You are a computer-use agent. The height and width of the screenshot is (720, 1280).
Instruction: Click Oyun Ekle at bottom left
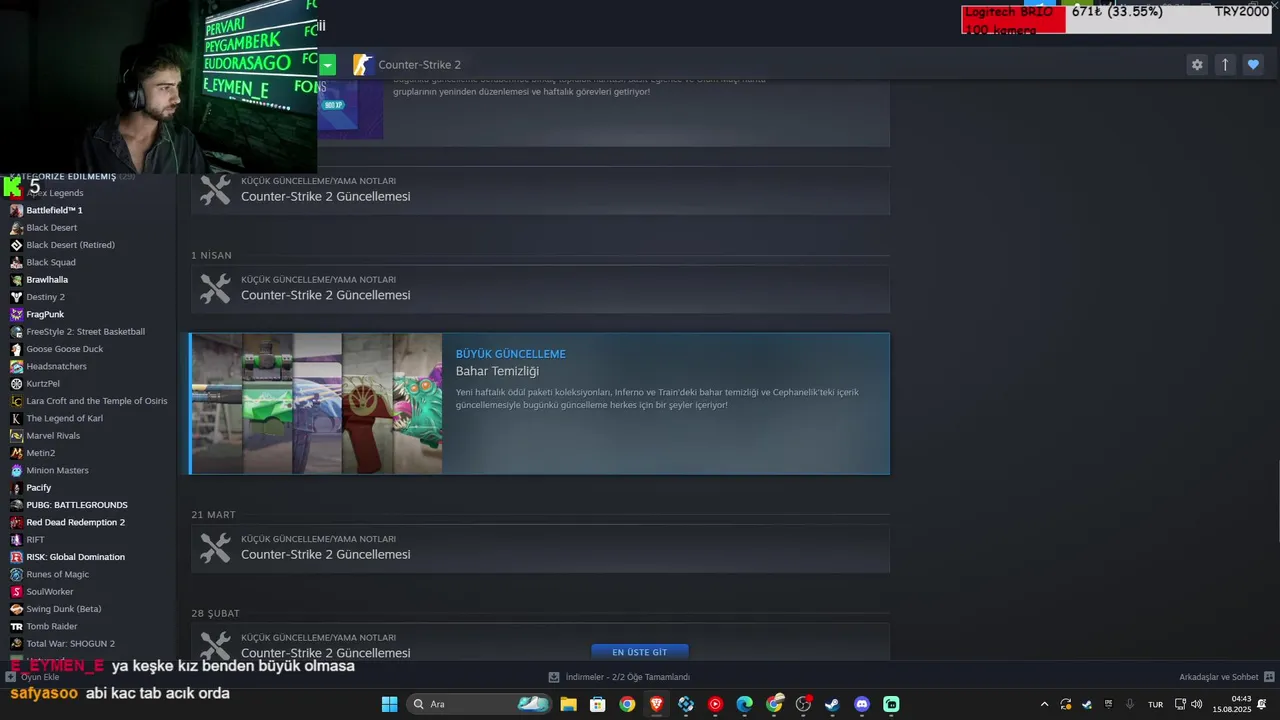click(32, 677)
